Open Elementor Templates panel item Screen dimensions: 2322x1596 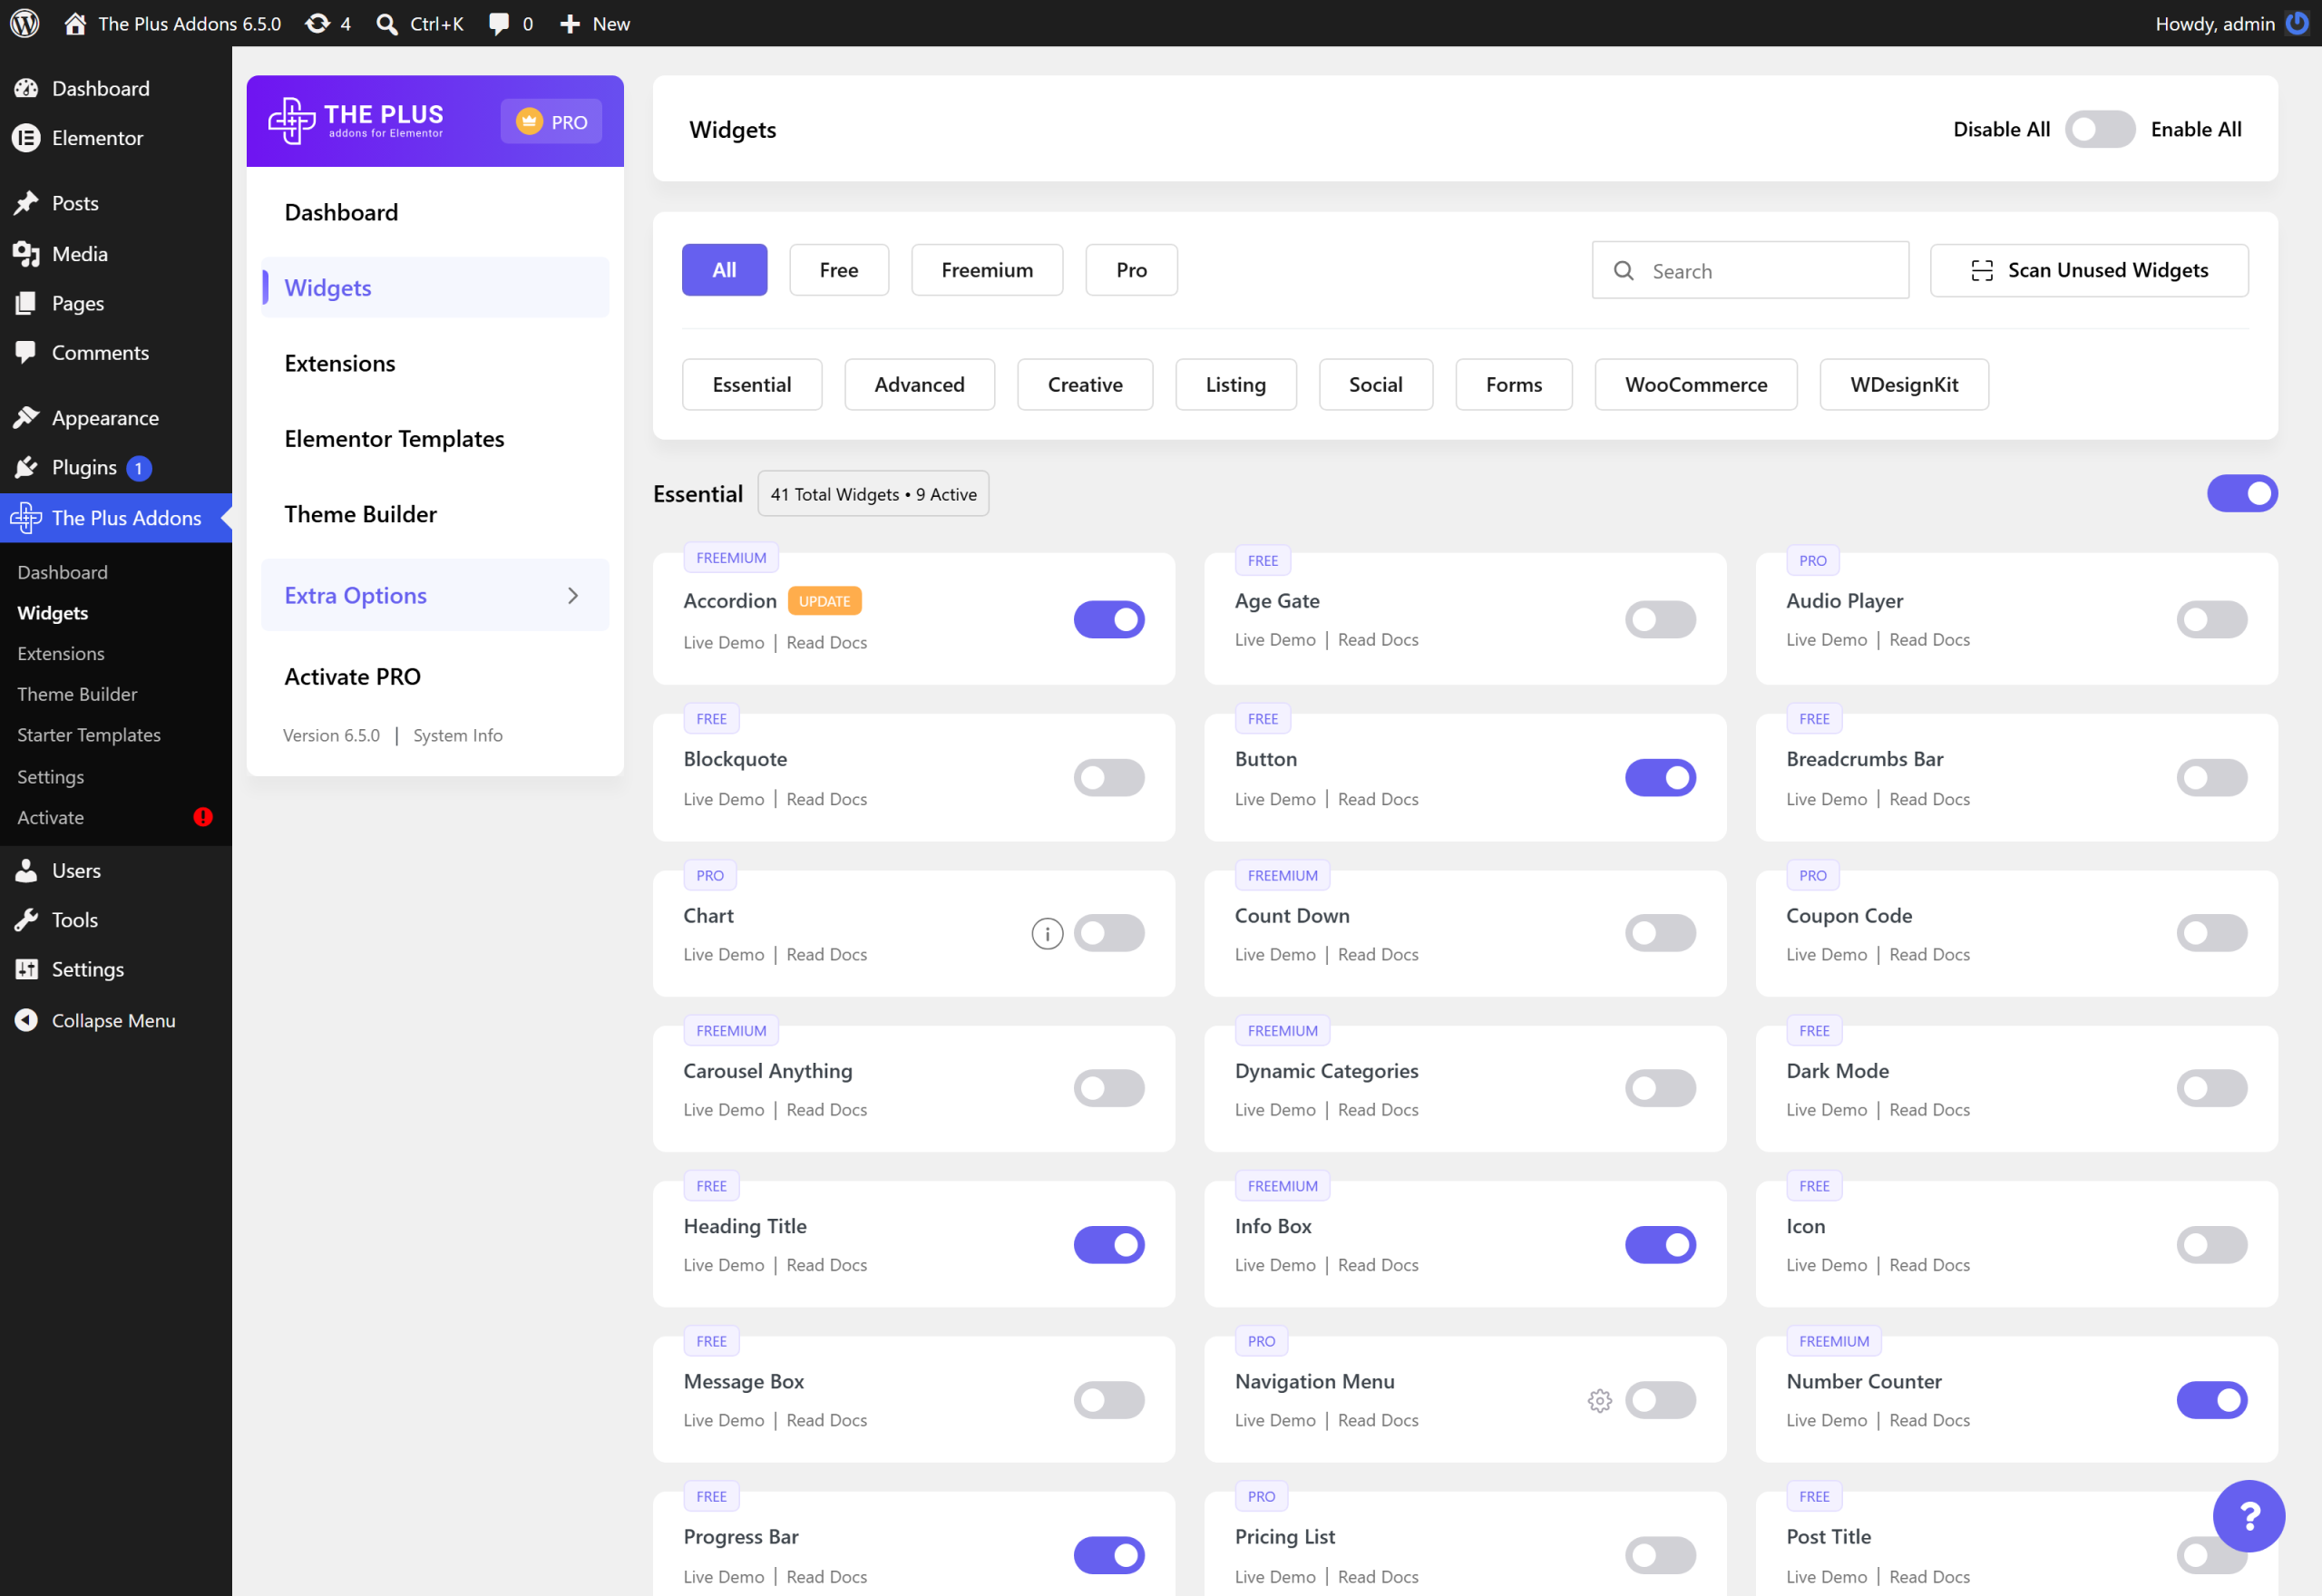394,438
